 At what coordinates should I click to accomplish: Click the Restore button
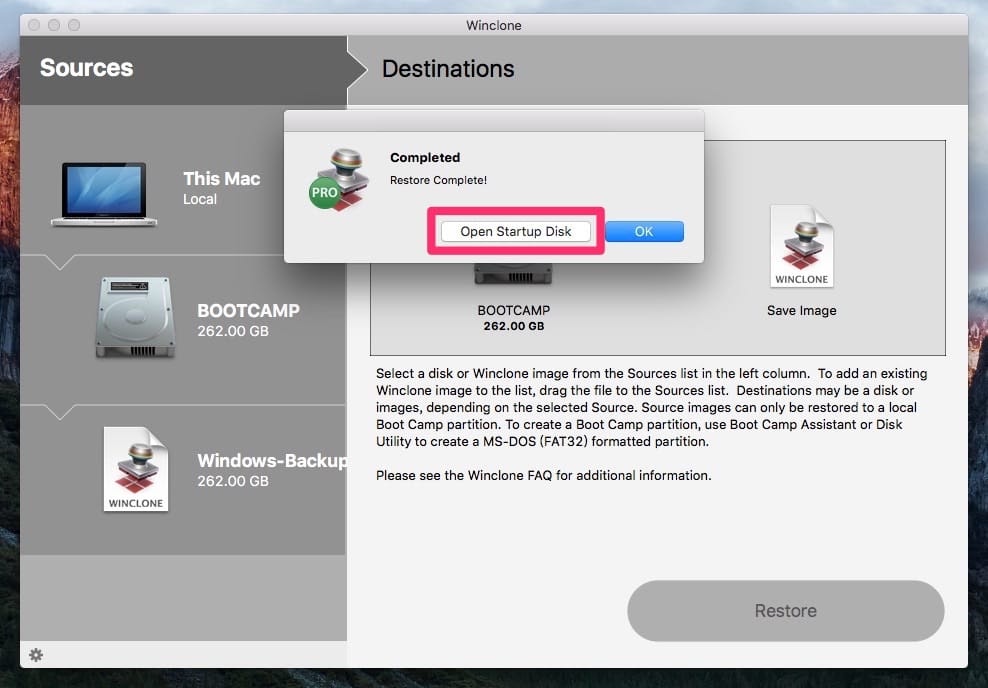786,611
